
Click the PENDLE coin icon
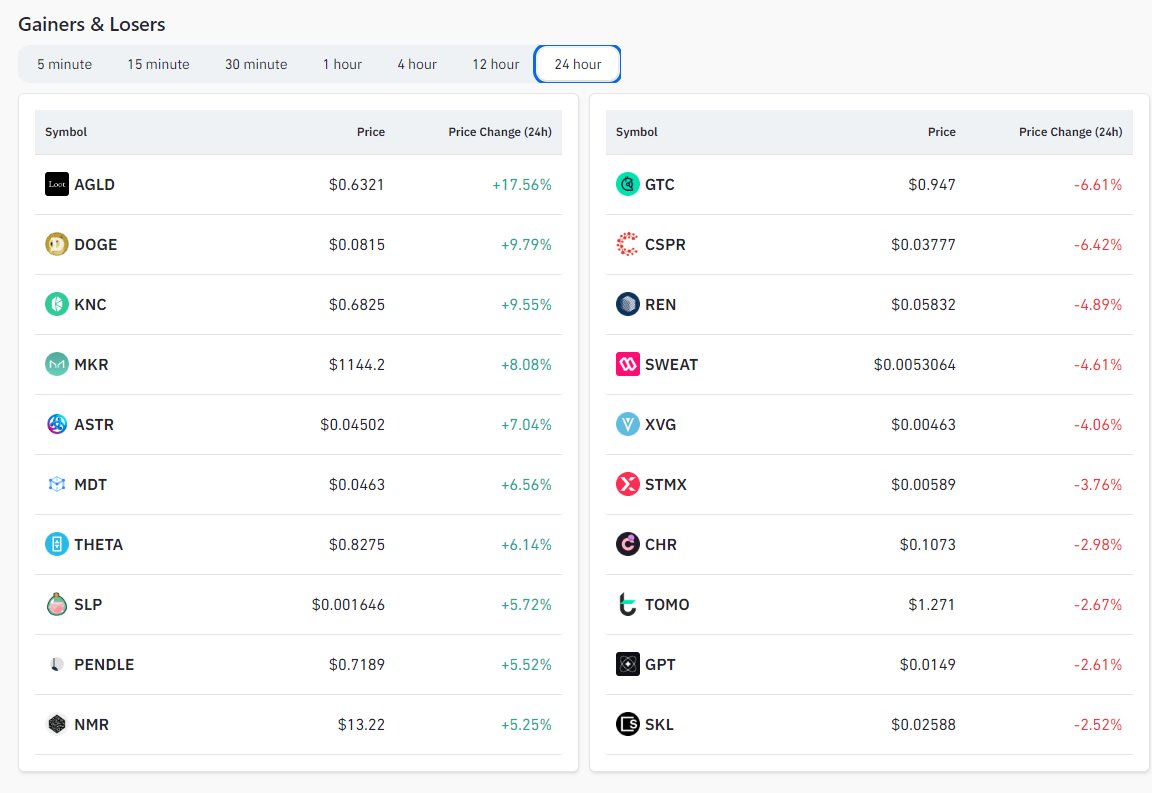coord(57,664)
